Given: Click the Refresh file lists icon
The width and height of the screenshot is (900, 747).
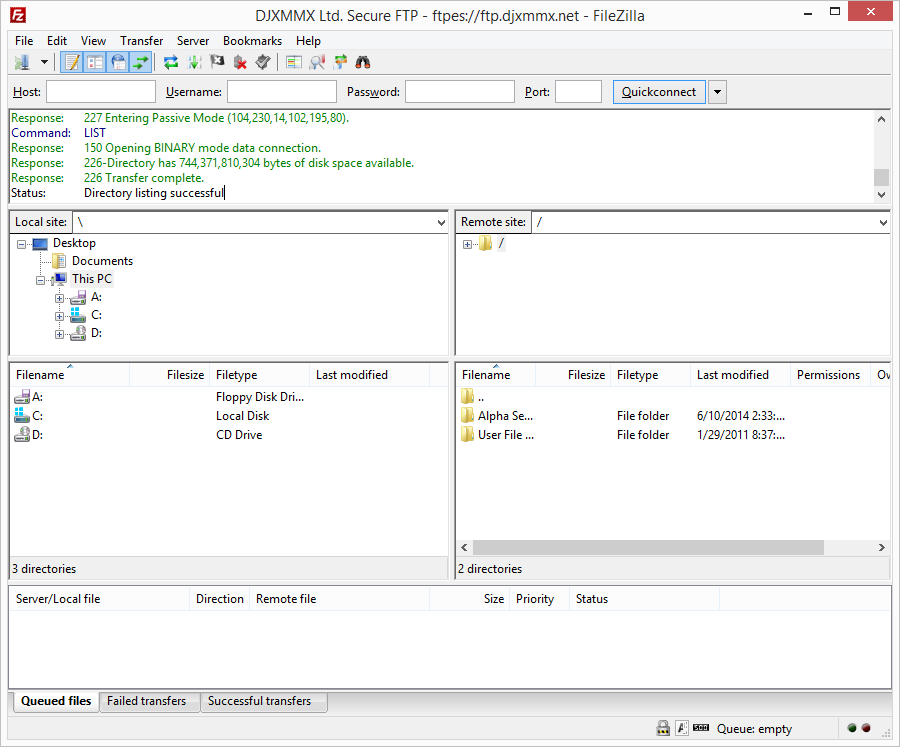Looking at the screenshot, I should 171,62.
